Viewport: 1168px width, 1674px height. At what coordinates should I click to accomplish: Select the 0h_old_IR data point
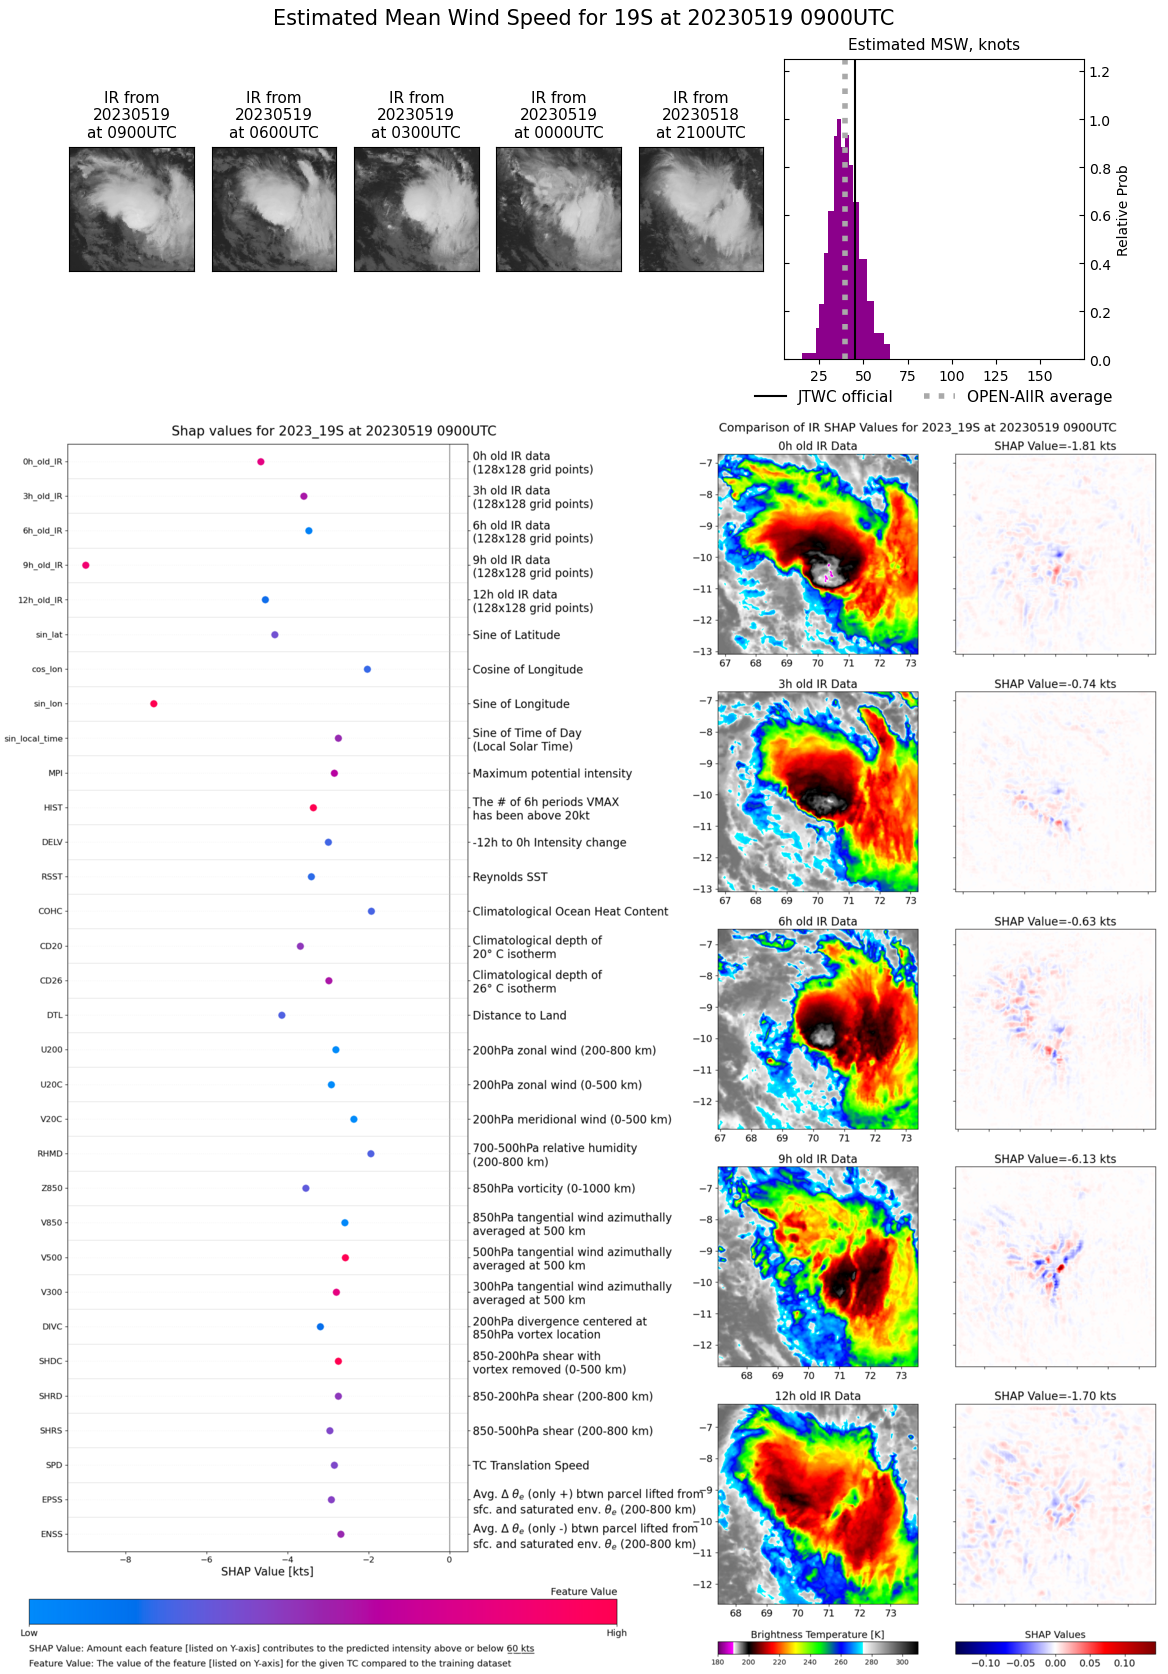[x=261, y=462]
